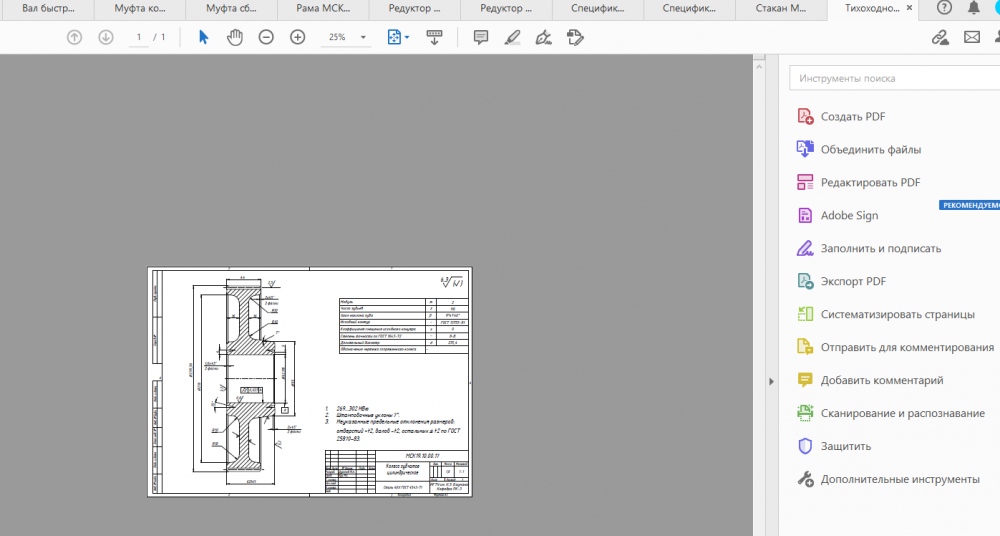Go to the next page arrow
Screen dimensions: 1000x536
tap(106, 37)
